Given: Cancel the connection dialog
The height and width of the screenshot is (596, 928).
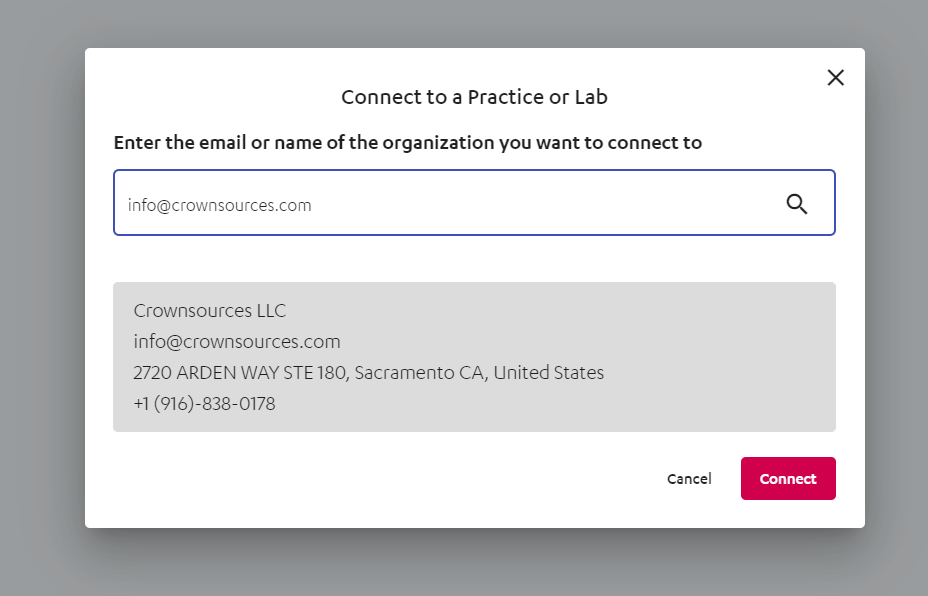Looking at the screenshot, I should [689, 479].
